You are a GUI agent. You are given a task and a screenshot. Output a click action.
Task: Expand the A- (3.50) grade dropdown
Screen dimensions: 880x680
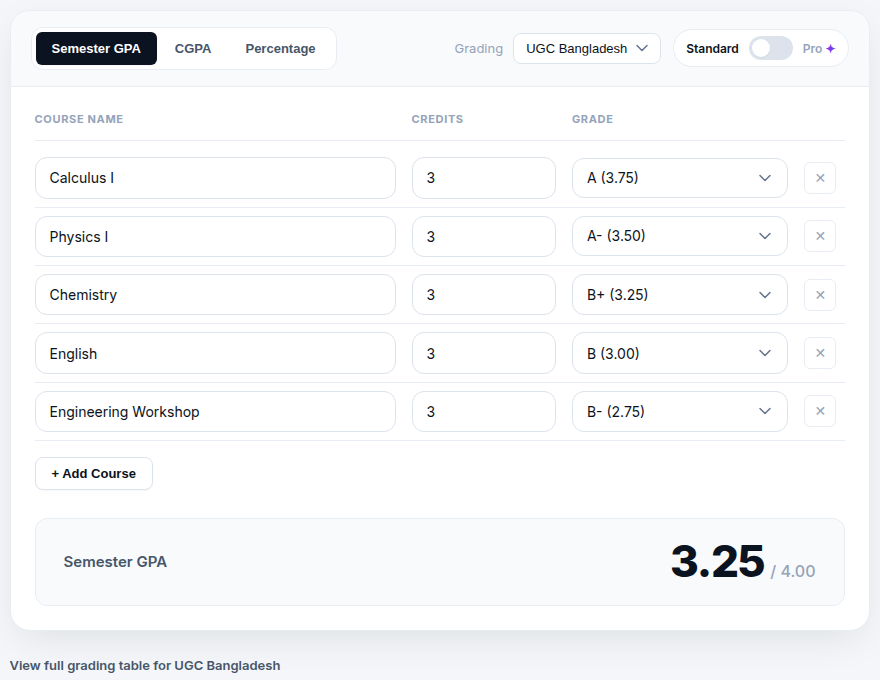pos(680,236)
